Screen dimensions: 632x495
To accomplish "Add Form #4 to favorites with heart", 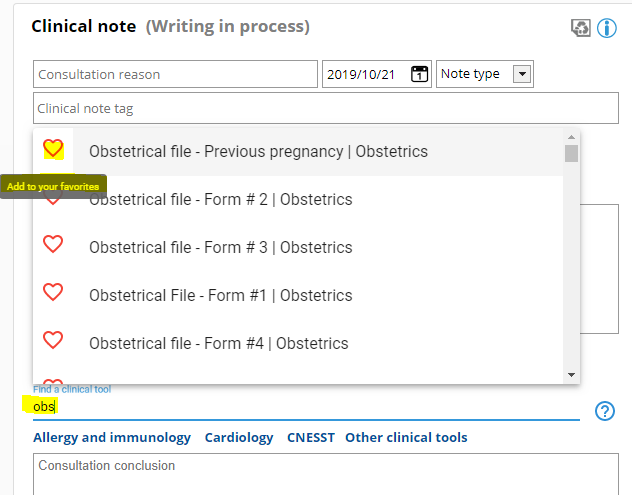I will tap(53, 340).
